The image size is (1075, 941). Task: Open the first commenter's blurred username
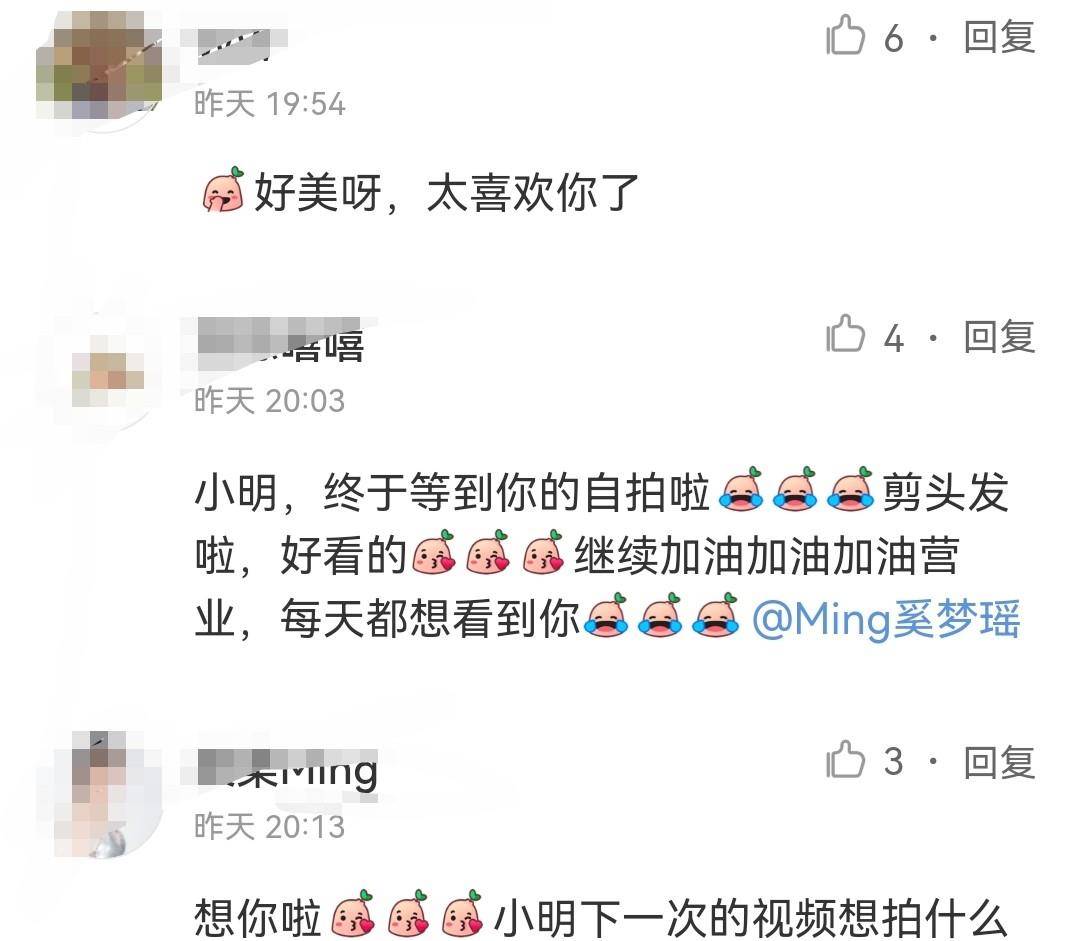233,46
